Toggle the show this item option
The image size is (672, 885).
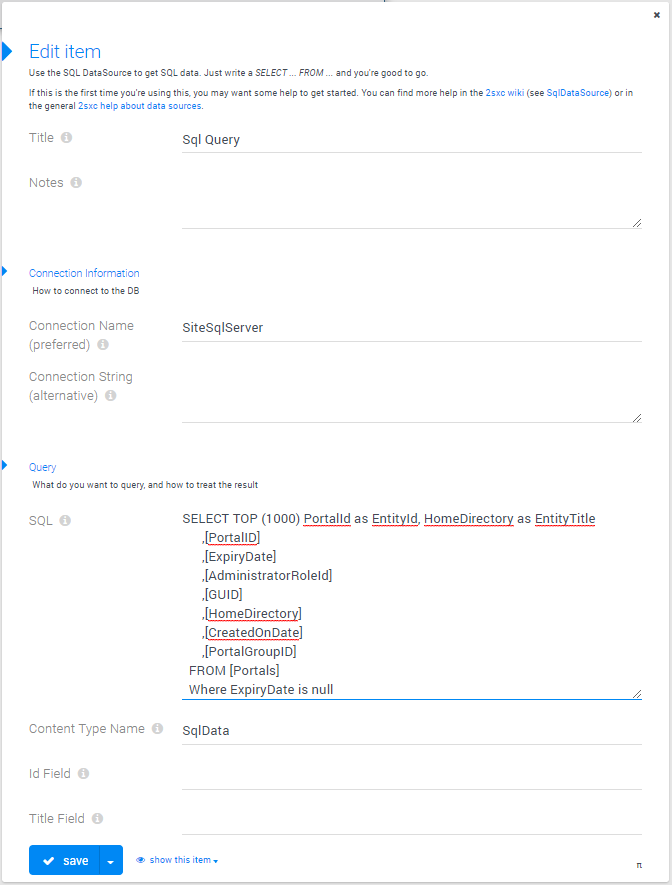pyautogui.click(x=177, y=860)
